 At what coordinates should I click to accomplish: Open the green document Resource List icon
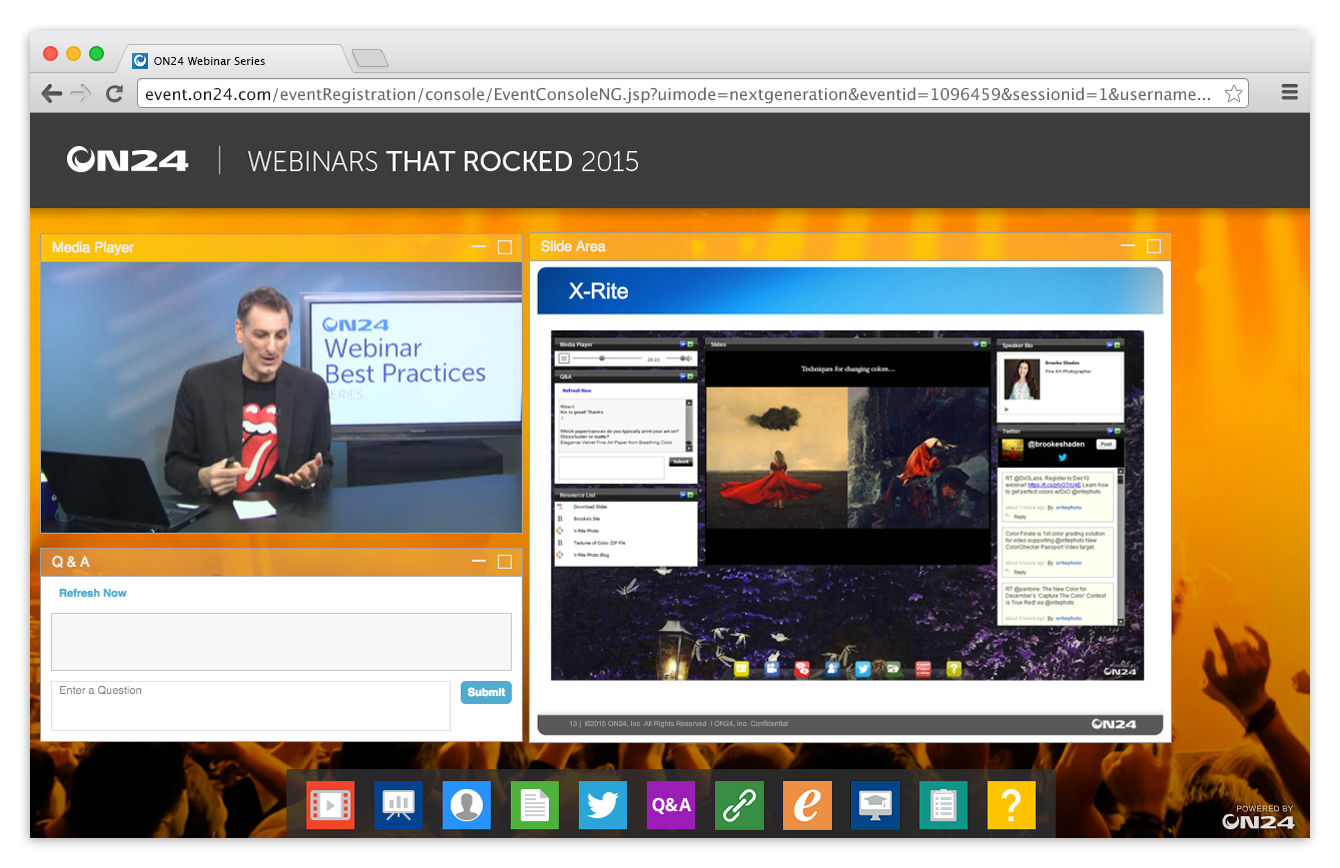[x=535, y=805]
